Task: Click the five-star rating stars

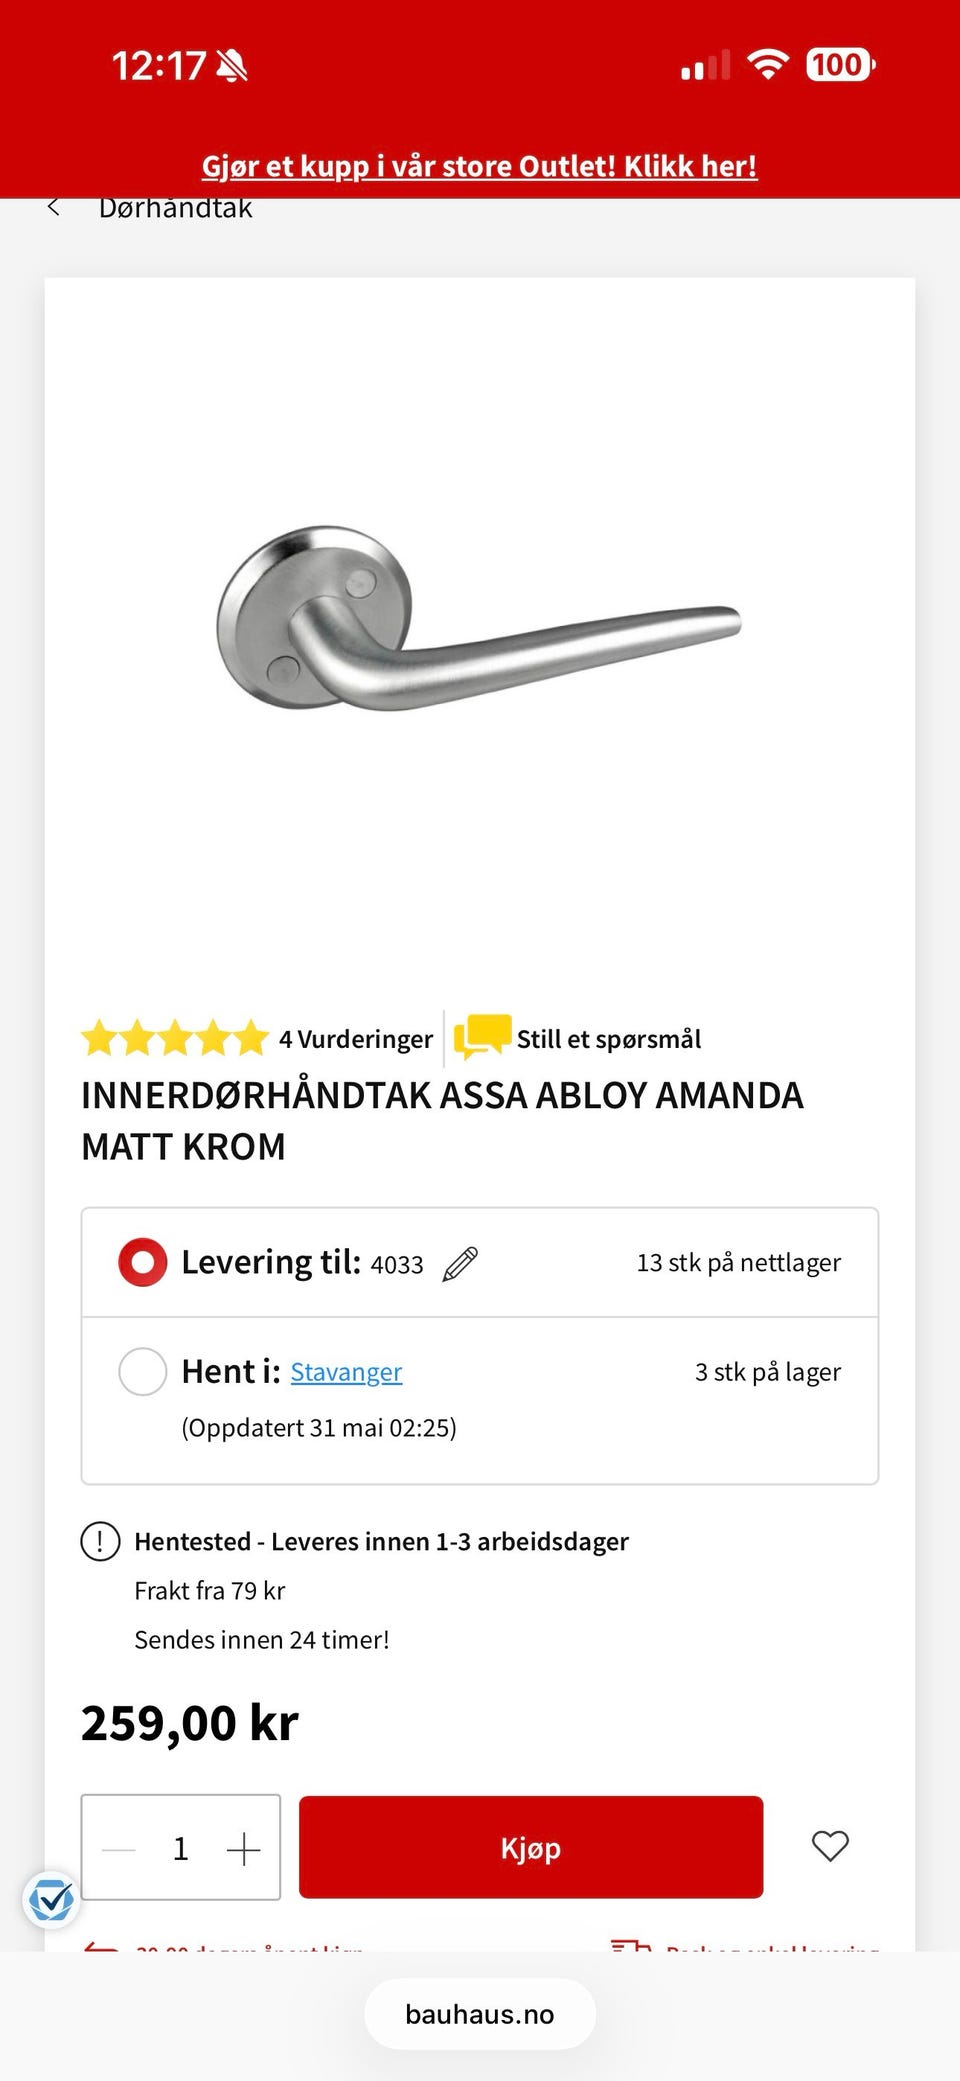Action: (x=175, y=1038)
